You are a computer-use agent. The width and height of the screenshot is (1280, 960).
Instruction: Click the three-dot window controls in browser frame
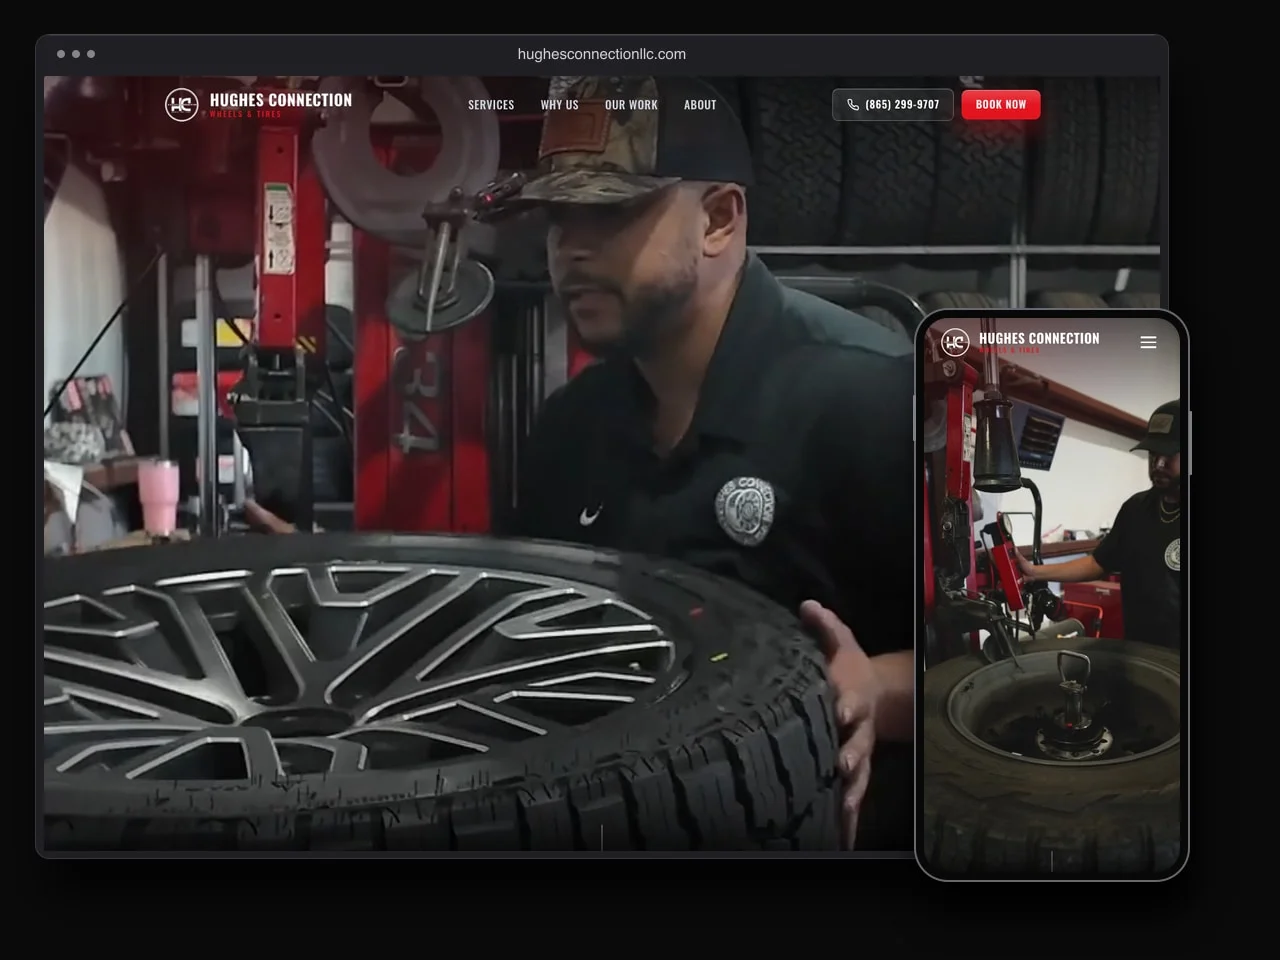tap(76, 54)
